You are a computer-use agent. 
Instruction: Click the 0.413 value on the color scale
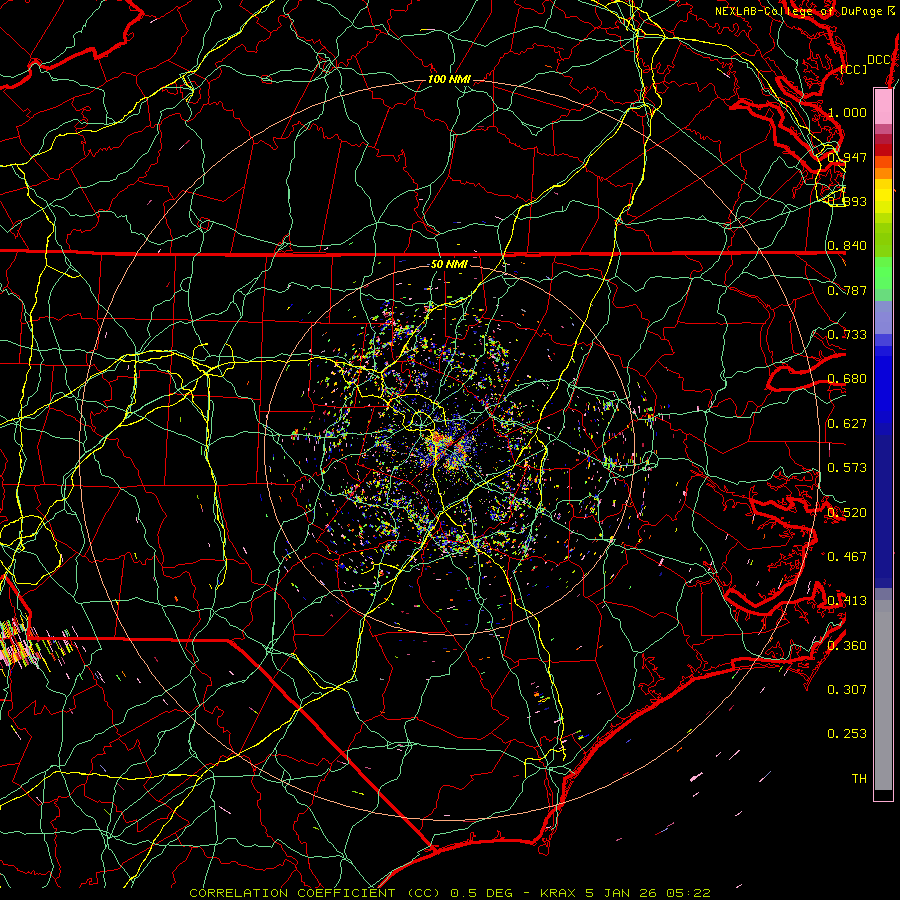(847, 601)
